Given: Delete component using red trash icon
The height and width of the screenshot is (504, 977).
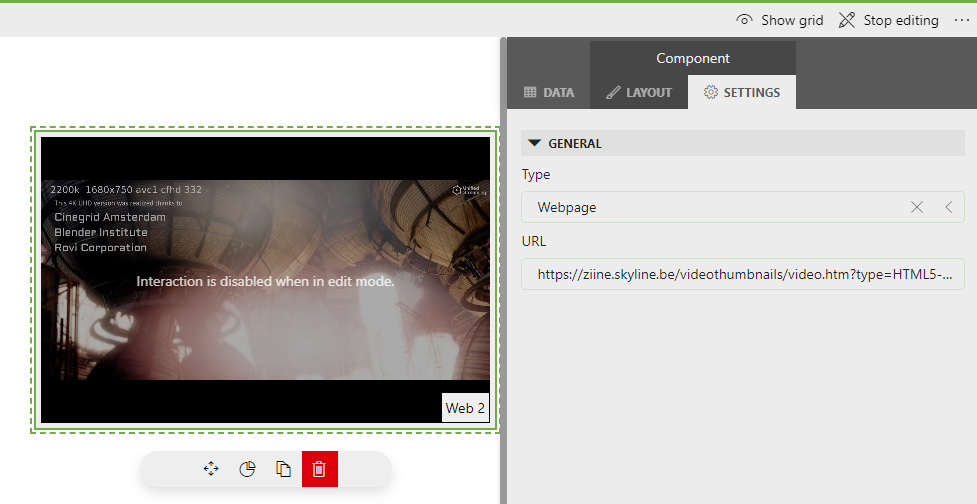Looking at the screenshot, I should [x=320, y=469].
